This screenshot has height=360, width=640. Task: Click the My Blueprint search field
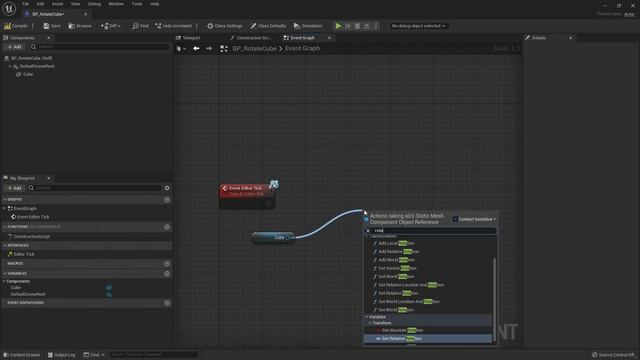coord(95,188)
